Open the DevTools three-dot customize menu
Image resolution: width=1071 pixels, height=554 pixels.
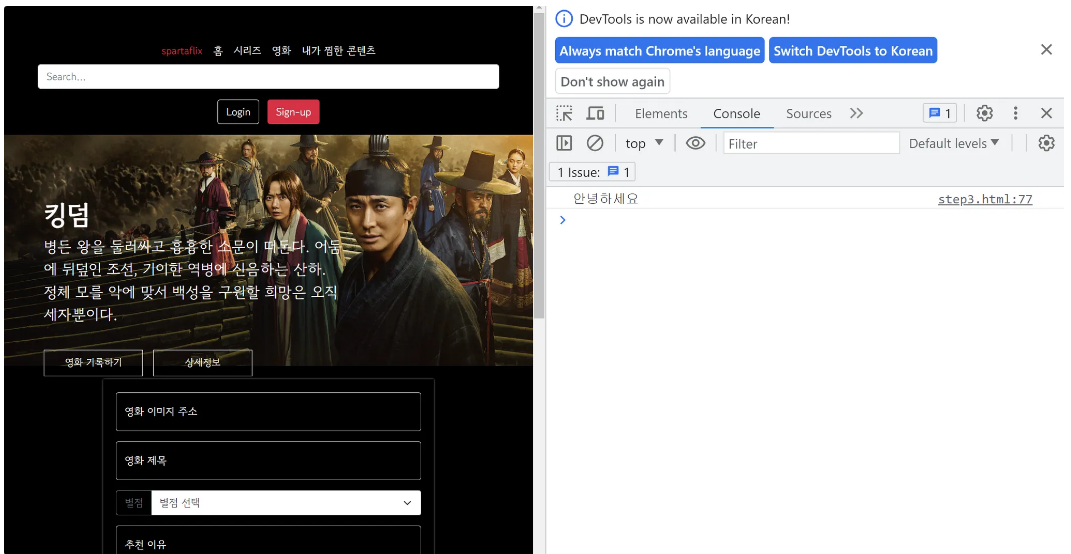[x=1016, y=113]
